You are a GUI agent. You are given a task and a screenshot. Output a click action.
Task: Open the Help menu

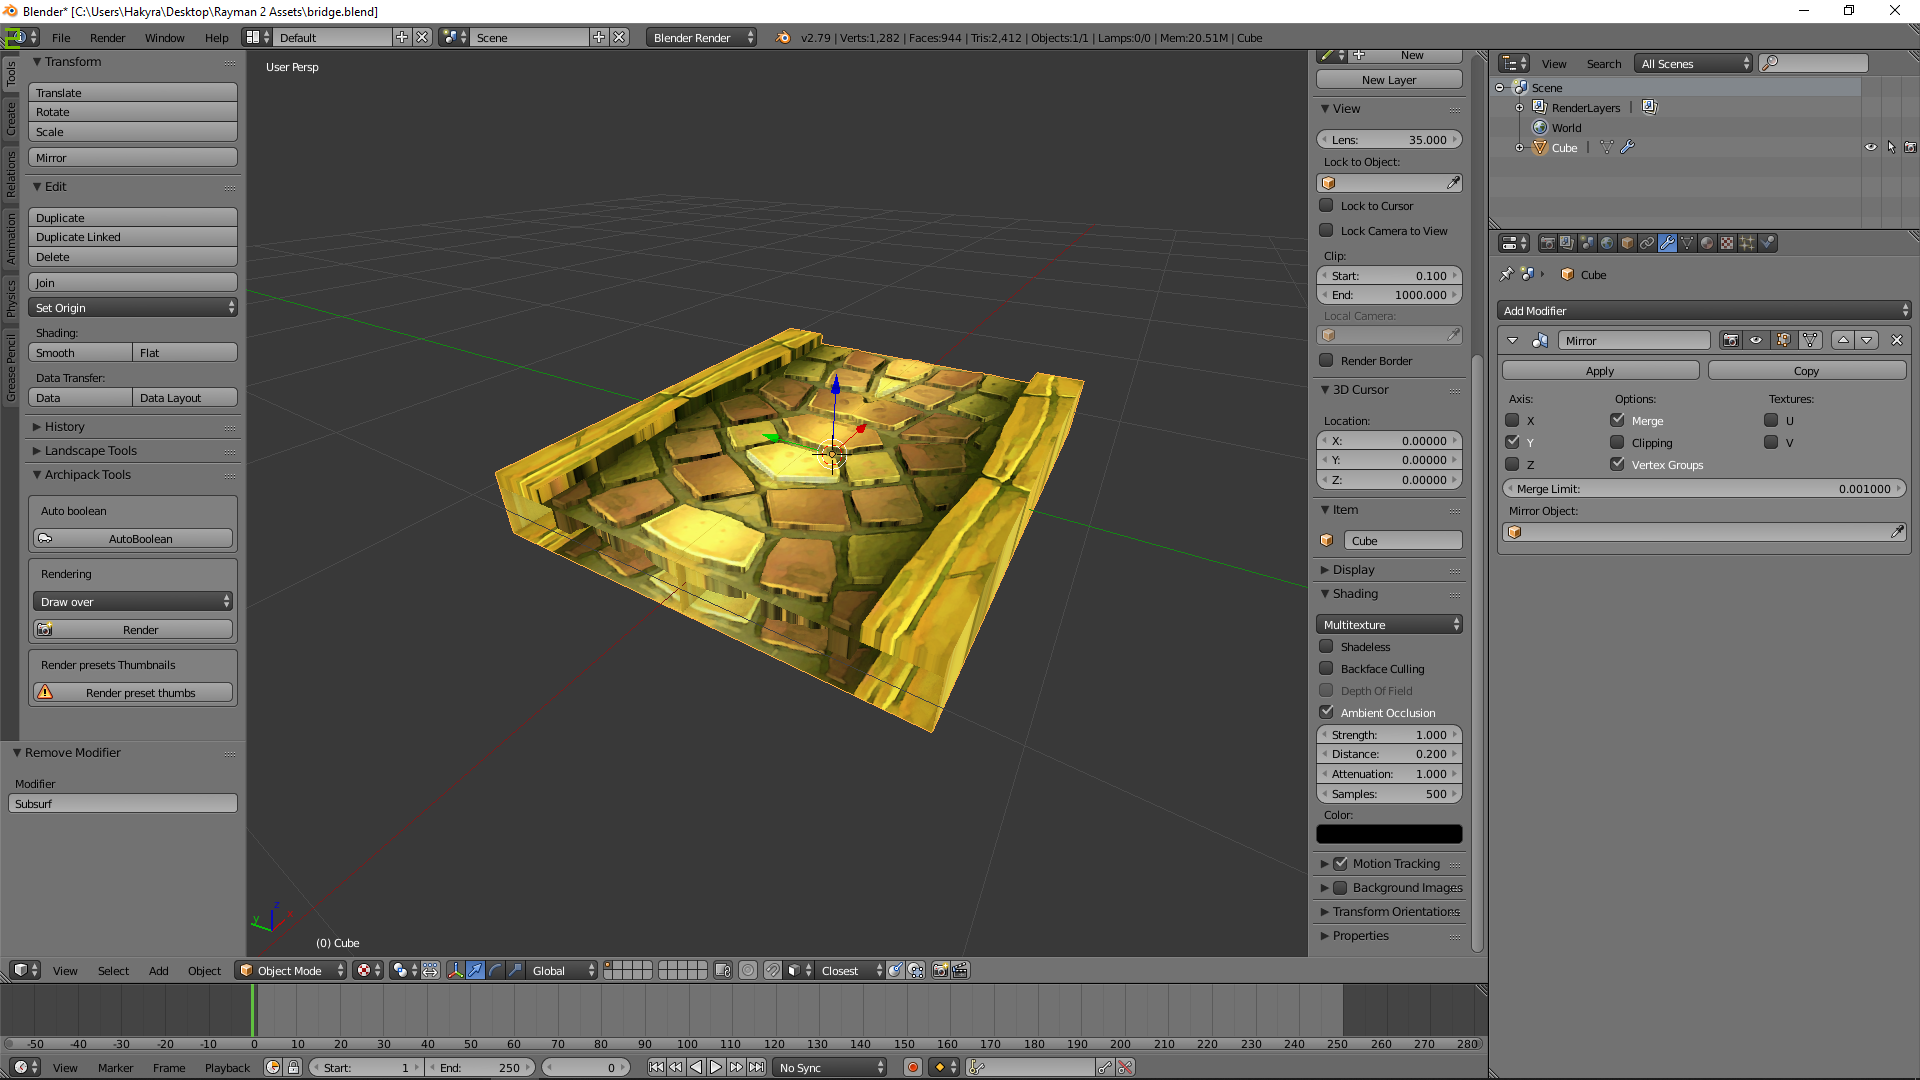coord(216,37)
